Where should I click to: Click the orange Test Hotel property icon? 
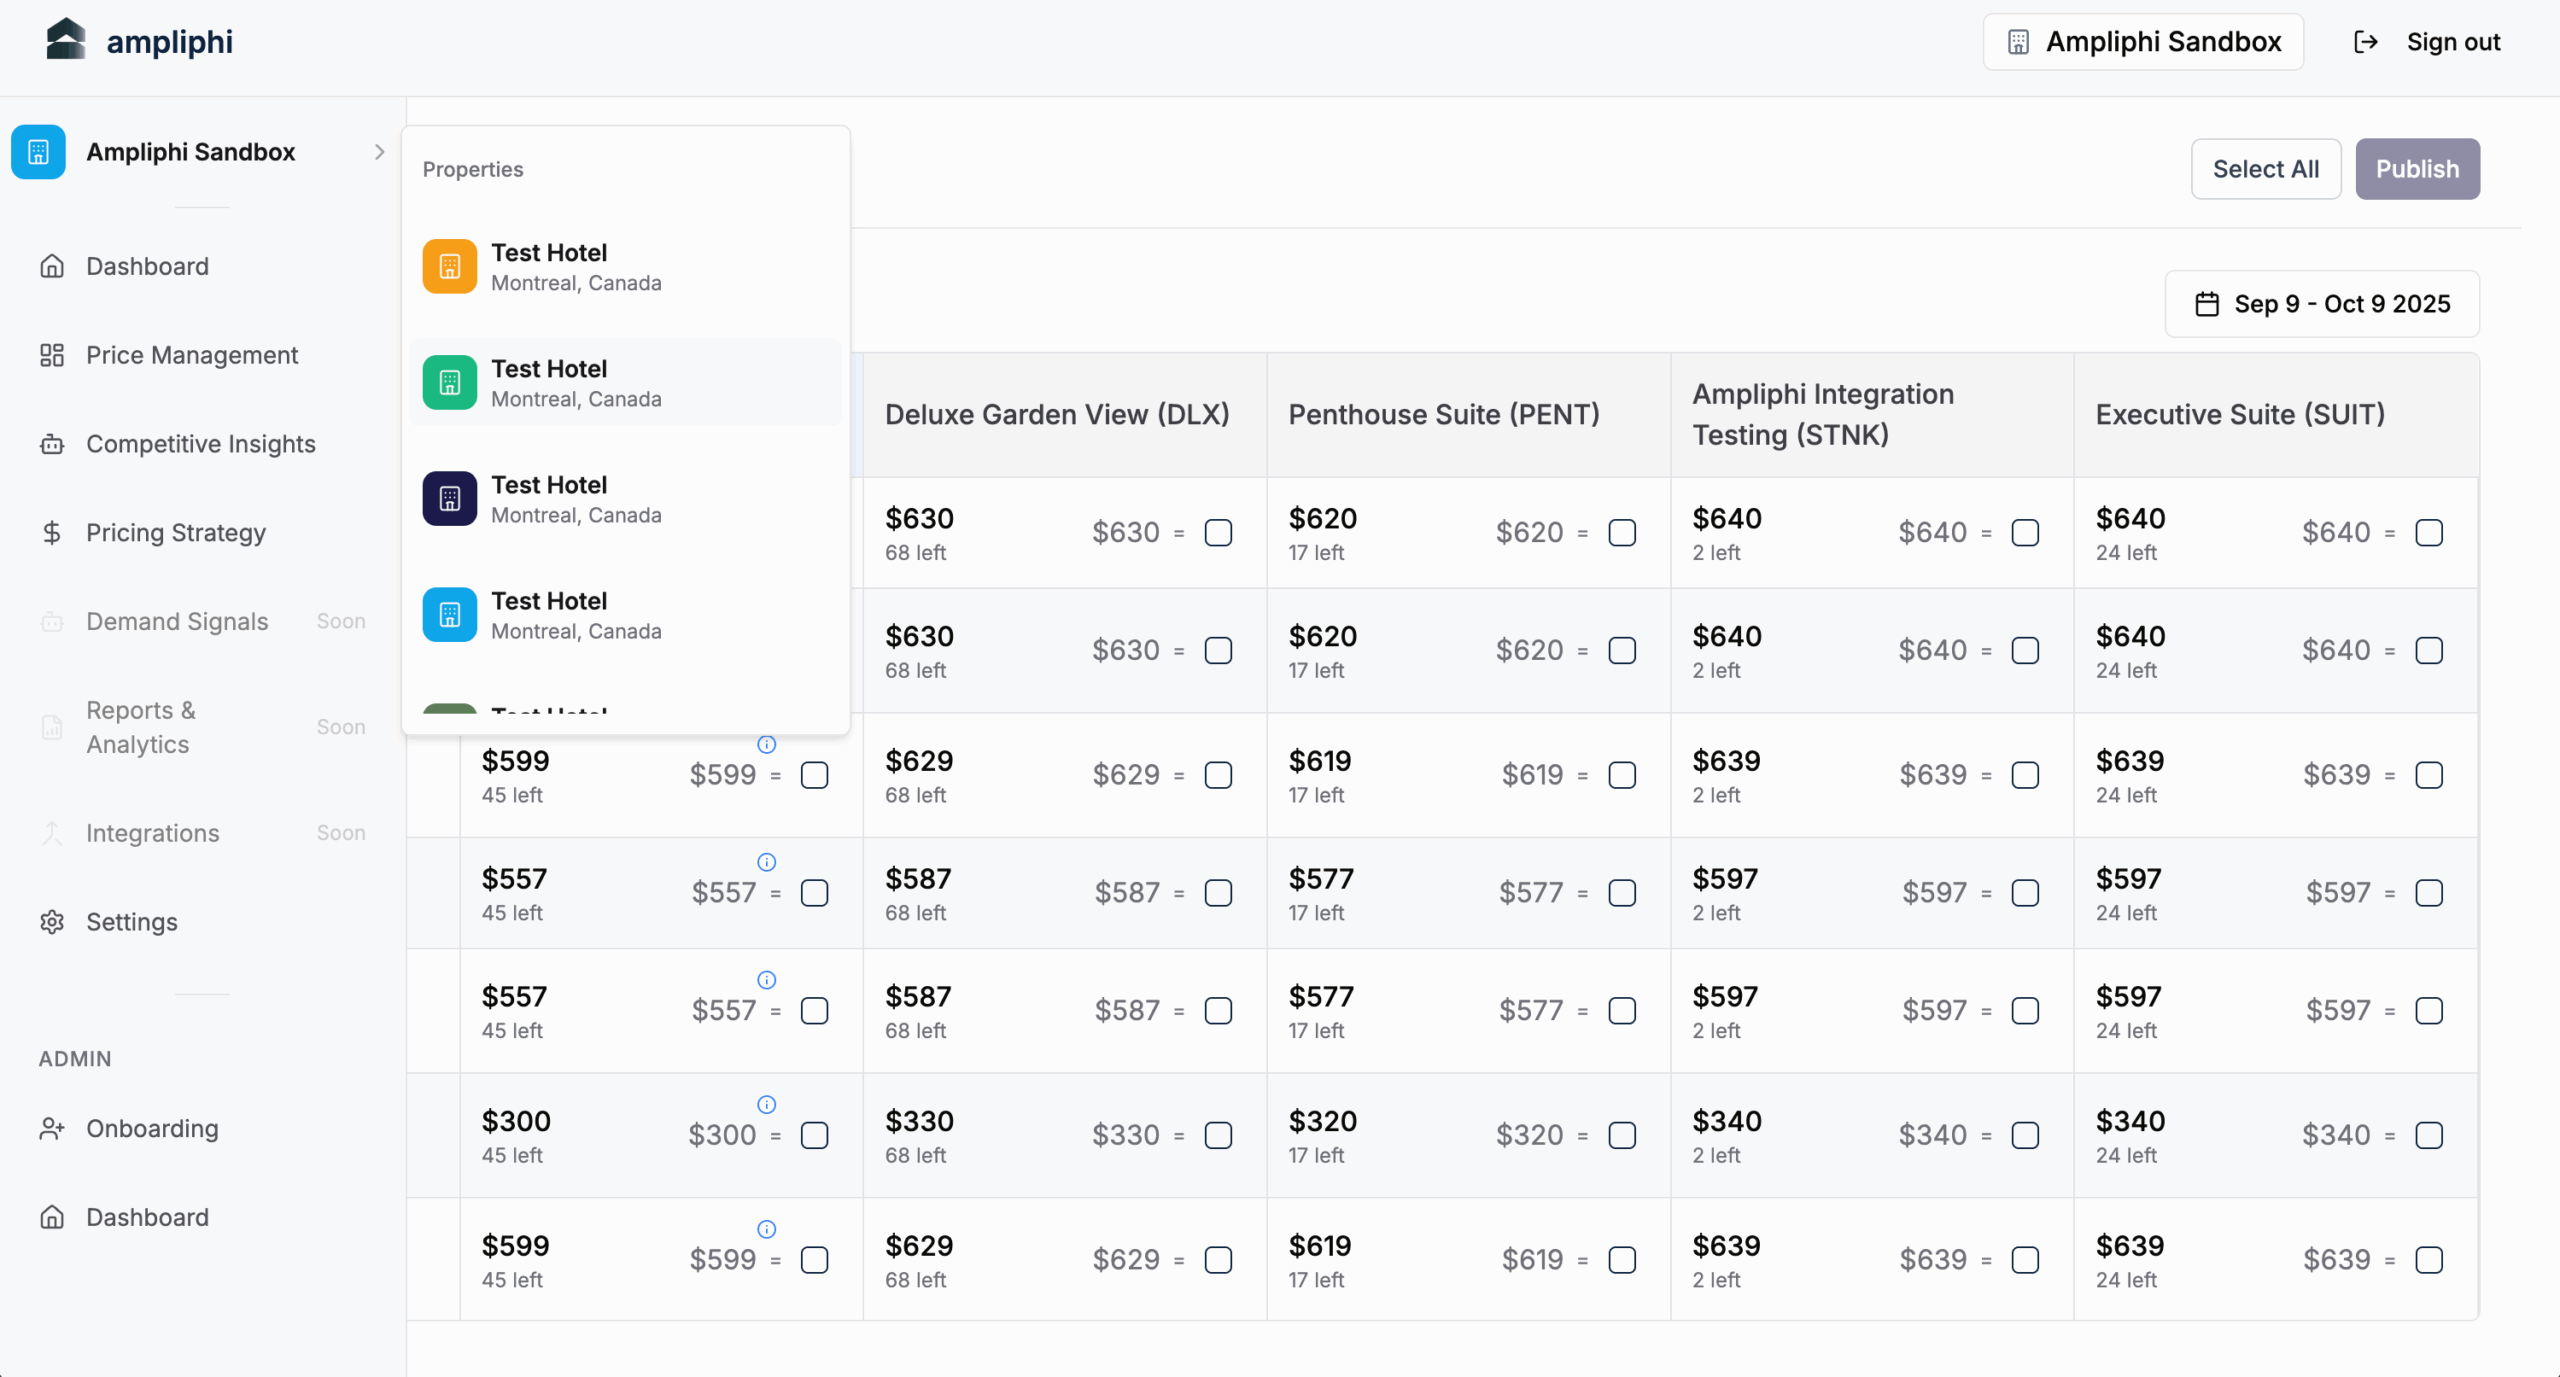coord(450,266)
